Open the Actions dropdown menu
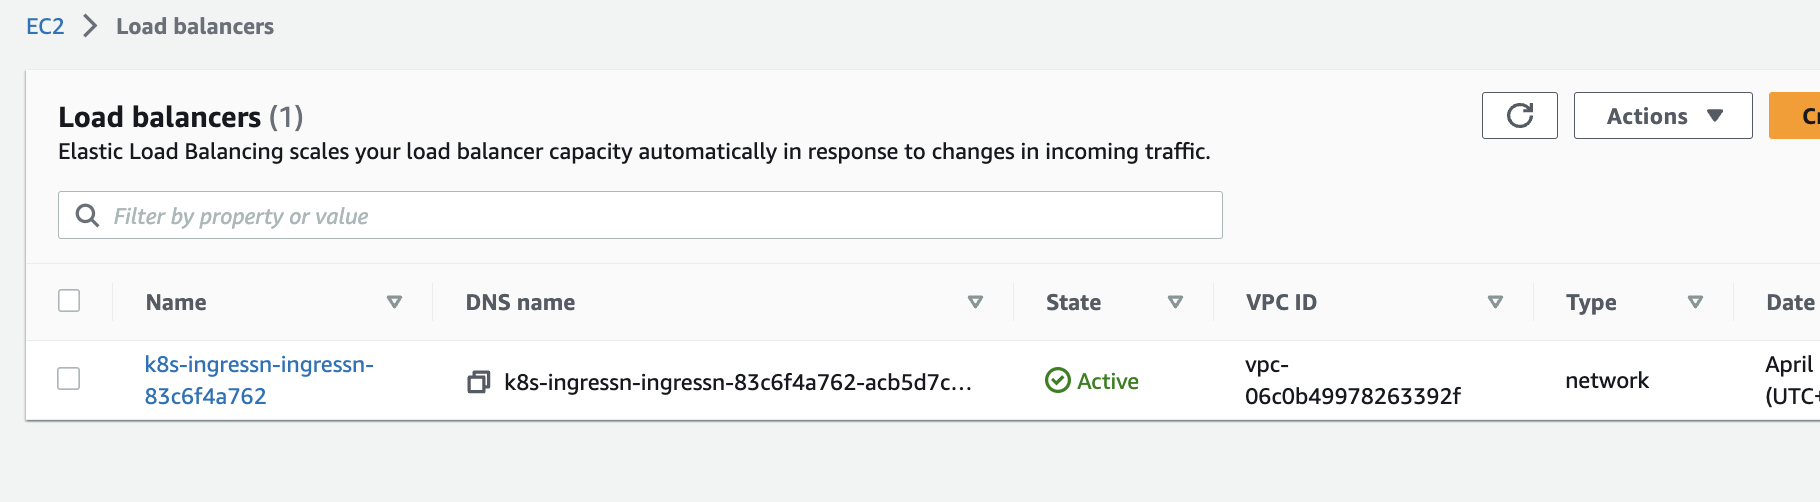Image resolution: width=1820 pixels, height=502 pixels. 1663,116
